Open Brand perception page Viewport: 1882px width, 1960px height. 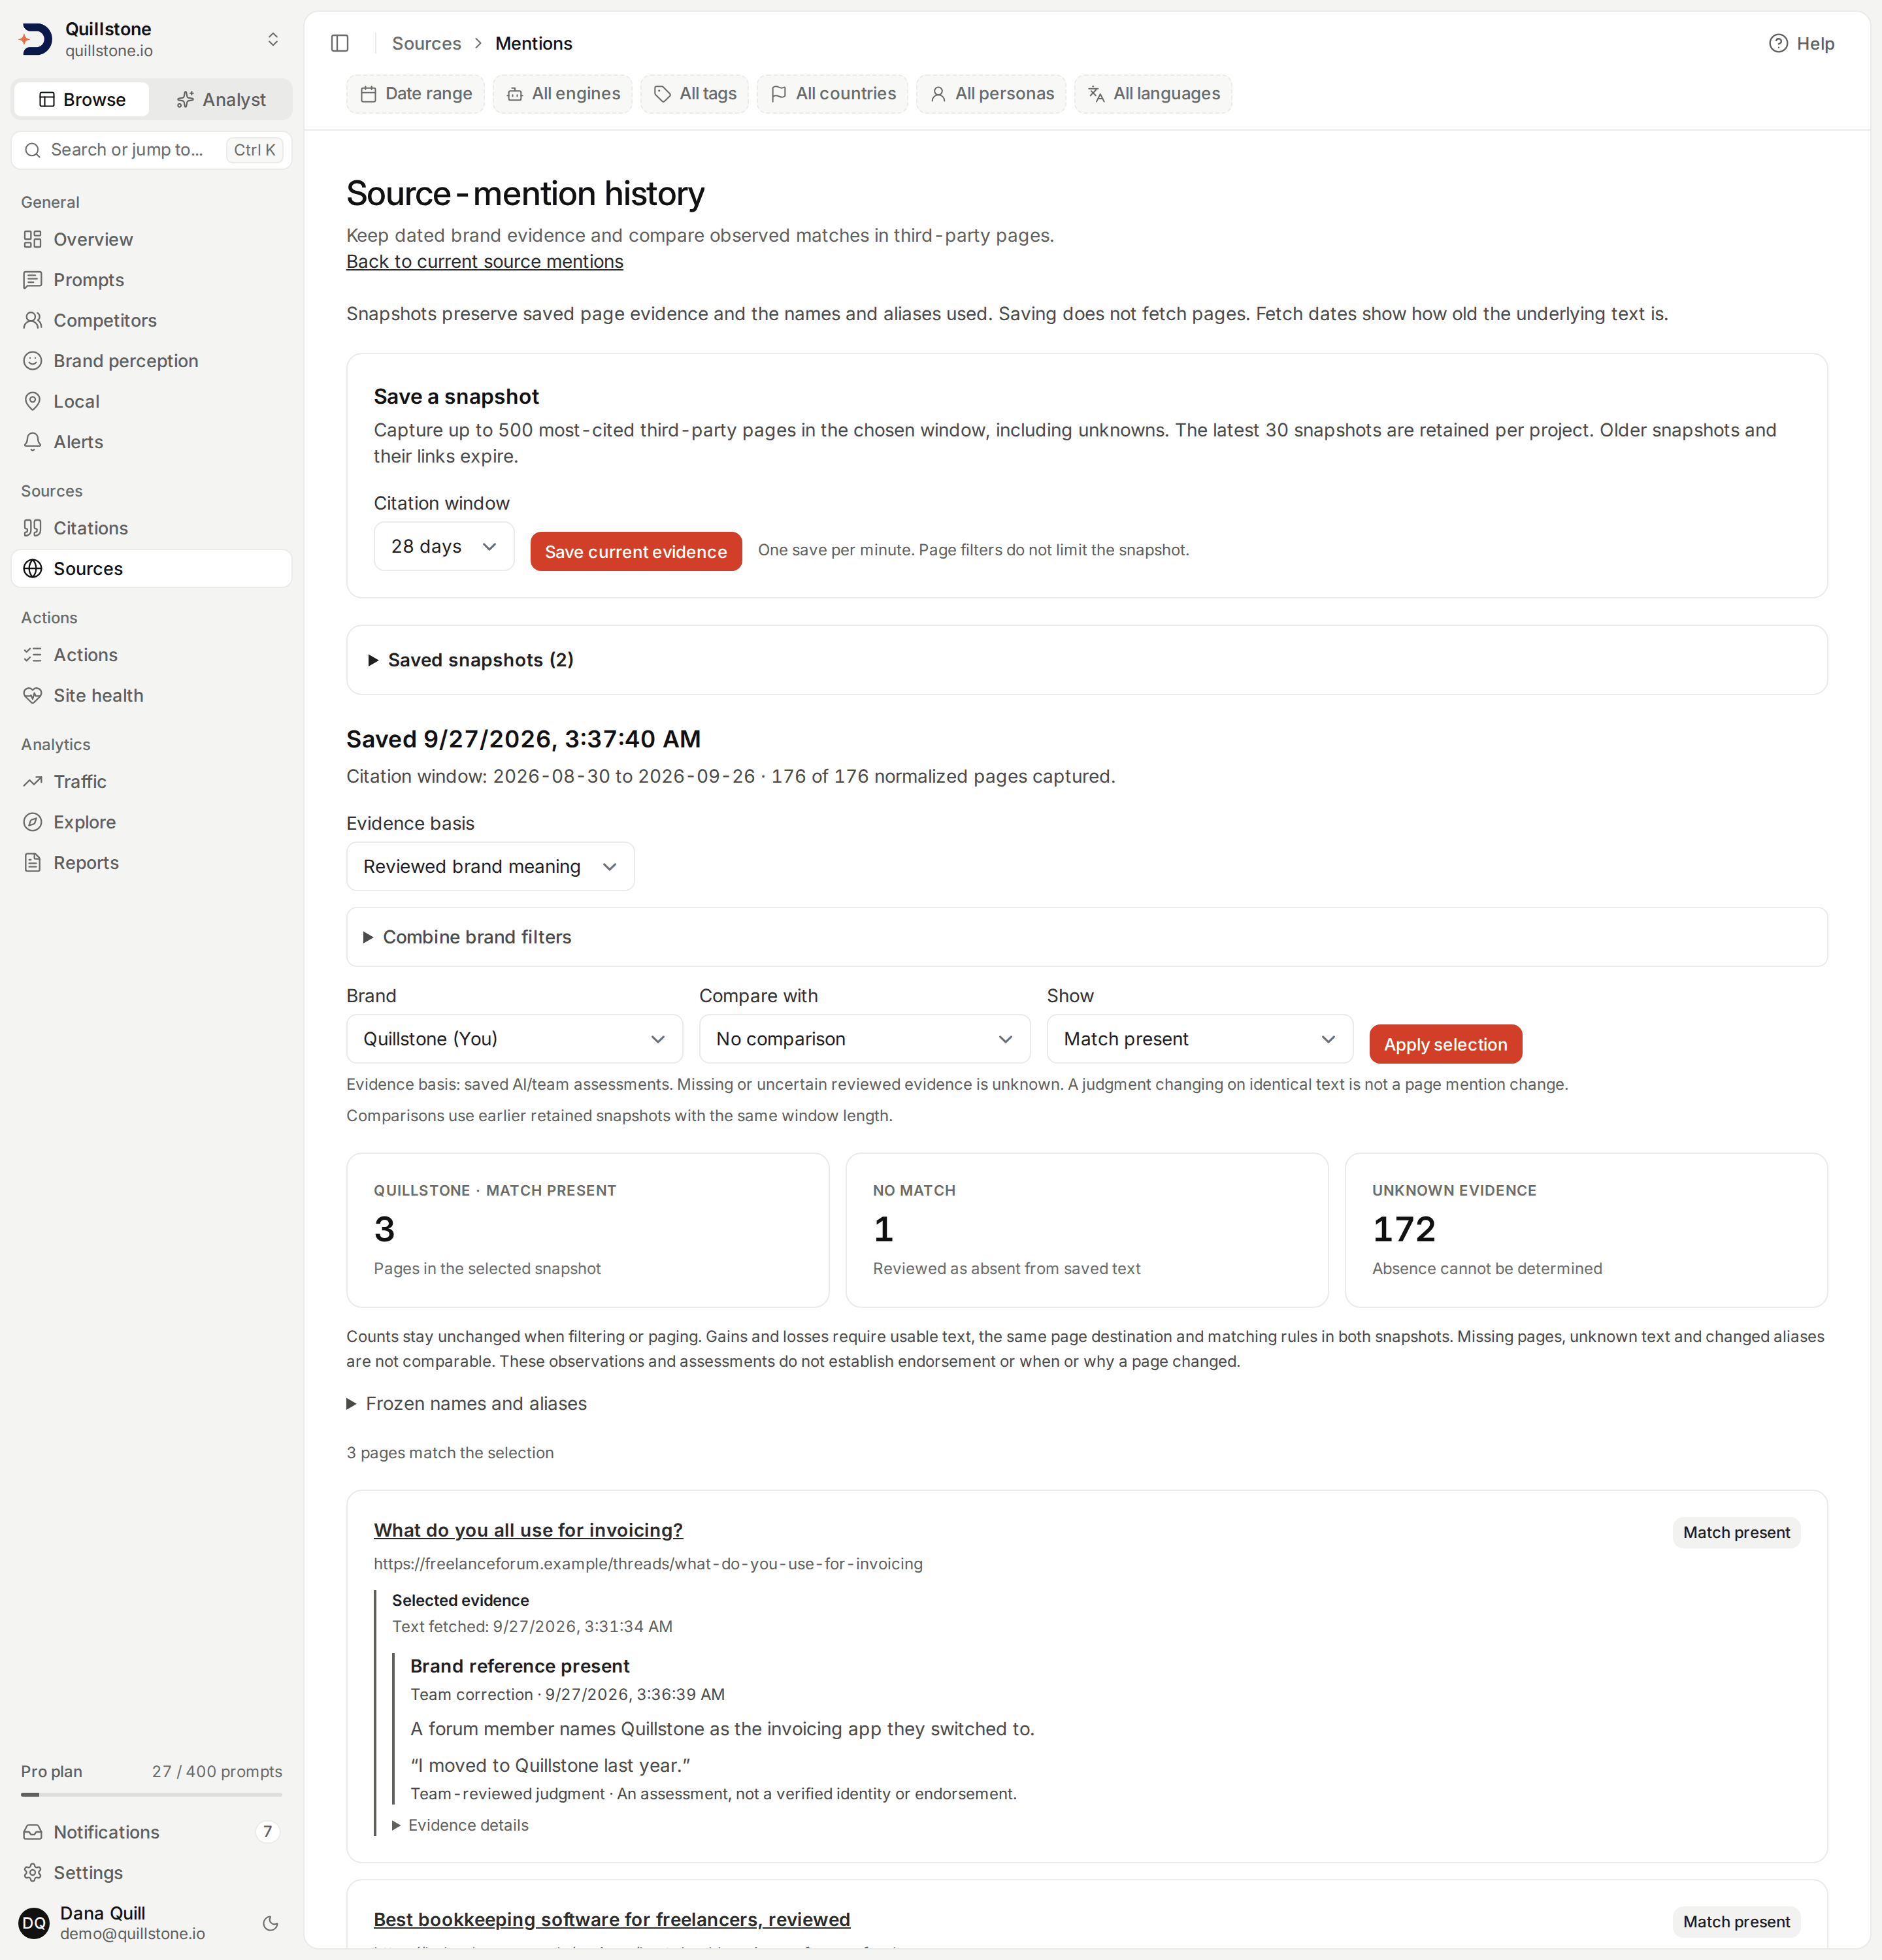(x=152, y=361)
